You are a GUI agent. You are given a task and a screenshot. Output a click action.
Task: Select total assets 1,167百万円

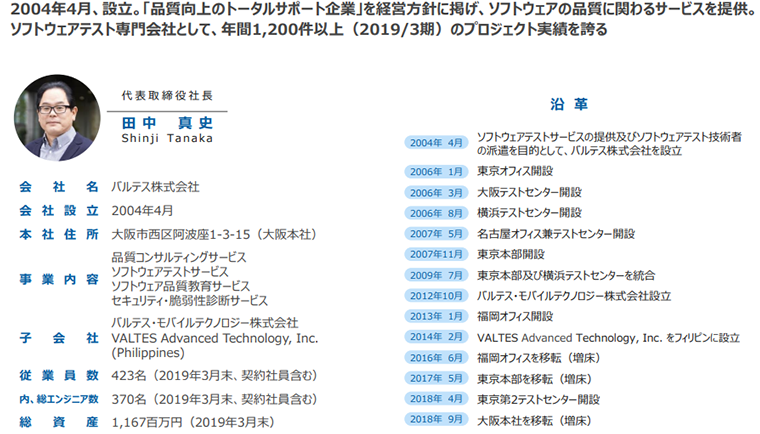click(x=147, y=422)
